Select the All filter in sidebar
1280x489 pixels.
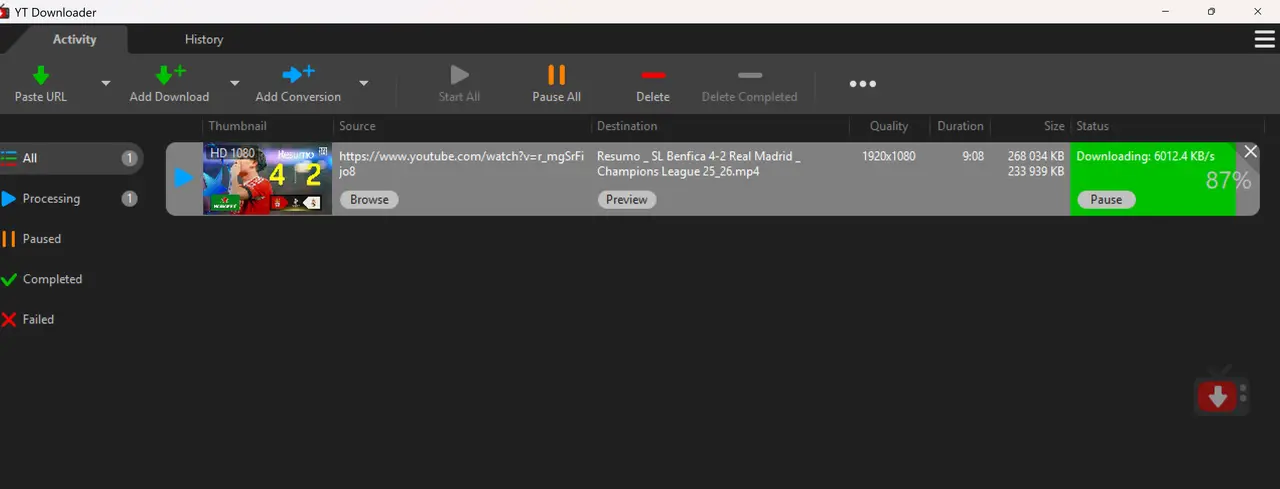tap(72, 158)
